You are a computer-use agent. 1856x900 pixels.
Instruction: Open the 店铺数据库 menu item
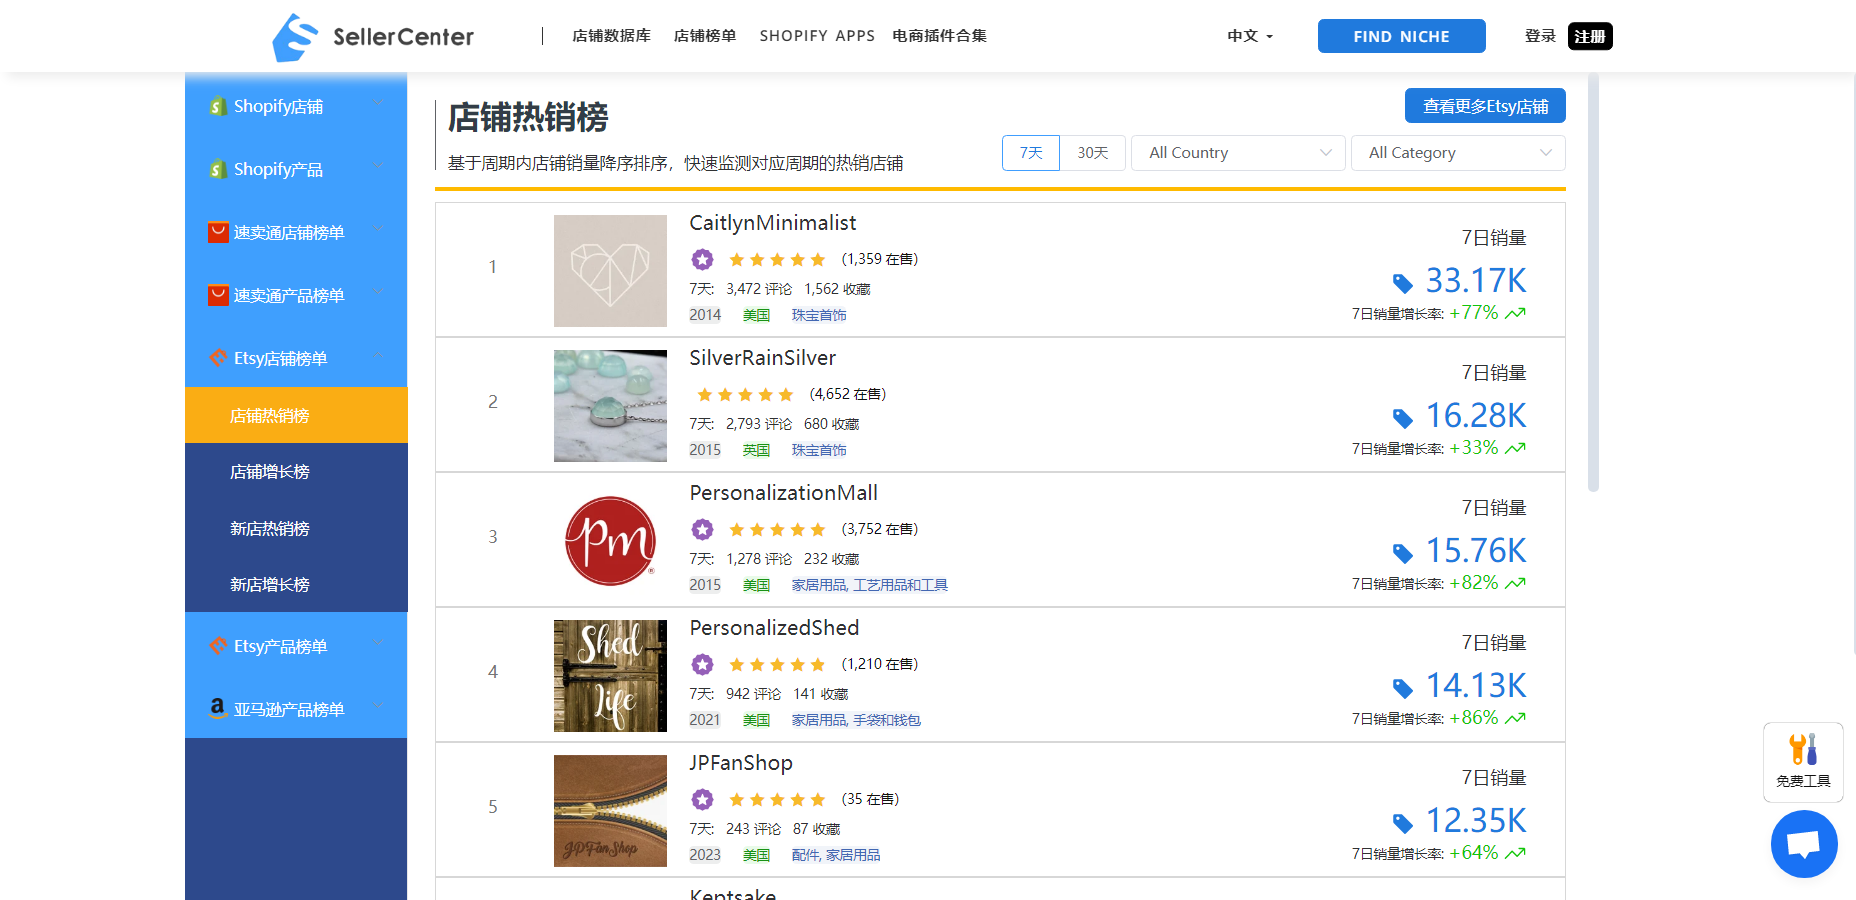coord(611,36)
